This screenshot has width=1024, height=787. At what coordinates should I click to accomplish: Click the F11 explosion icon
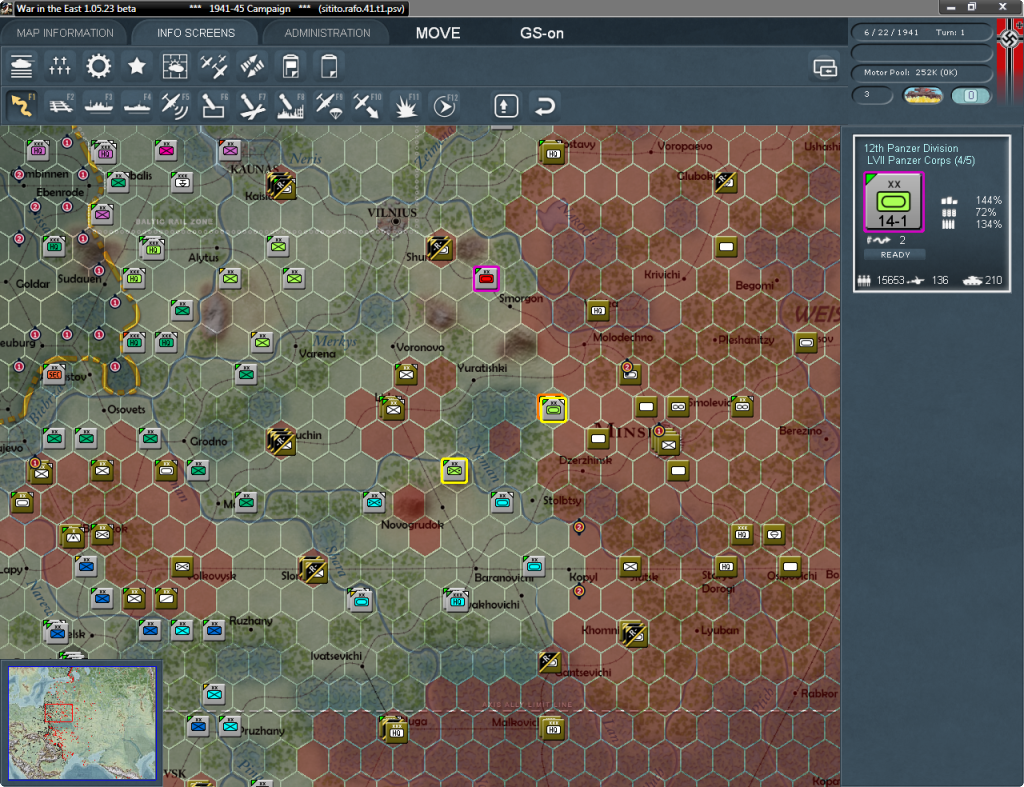point(406,105)
